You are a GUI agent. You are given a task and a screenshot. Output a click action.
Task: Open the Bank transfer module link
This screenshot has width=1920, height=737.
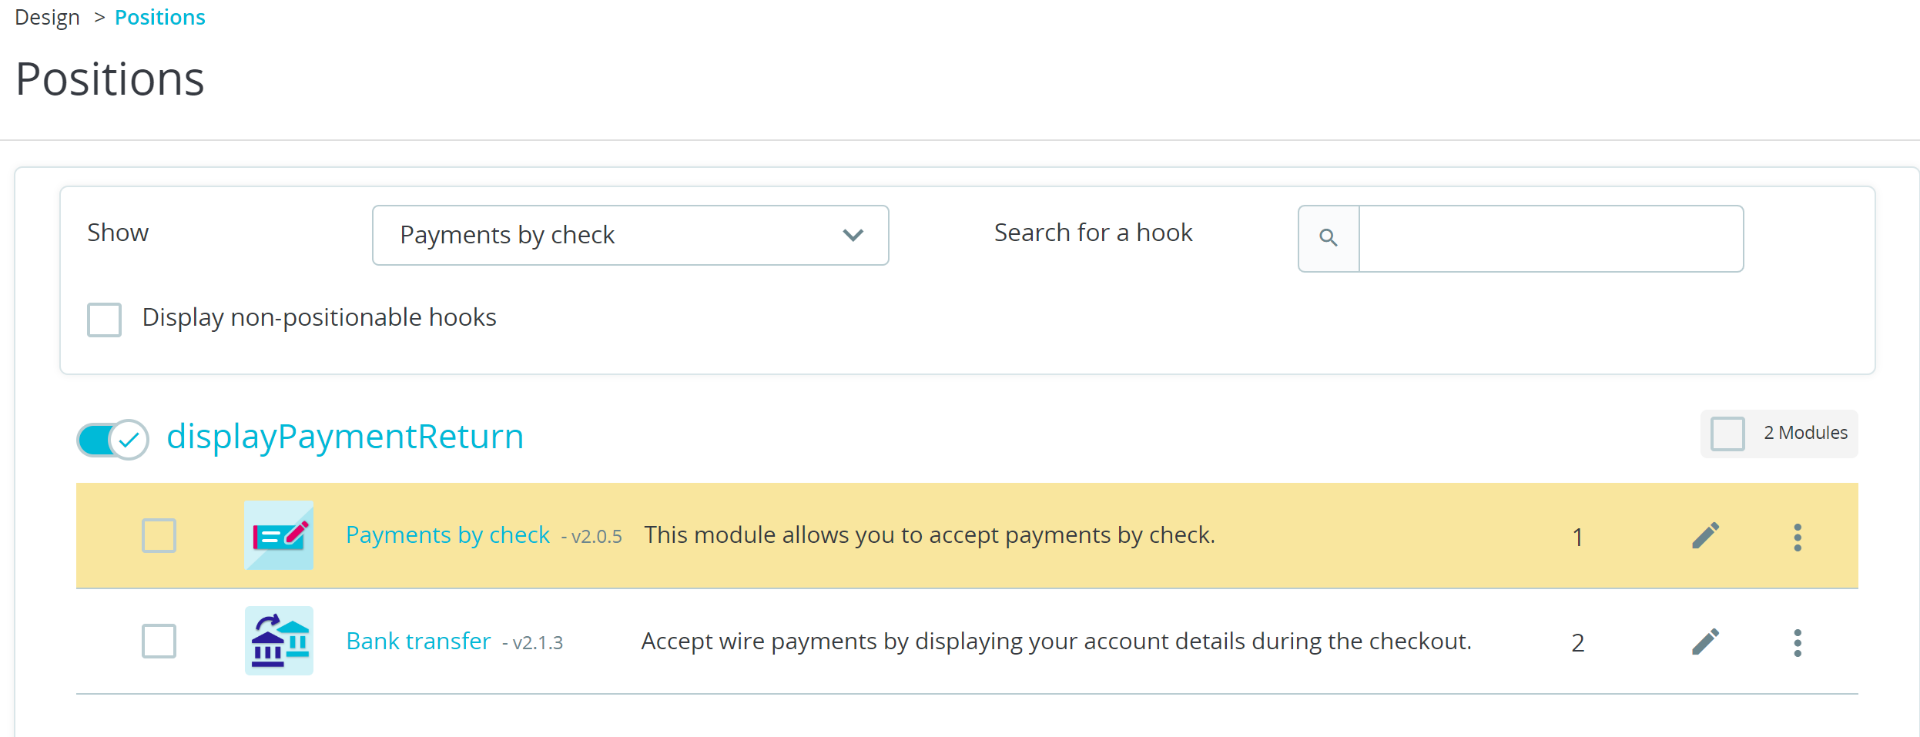point(418,641)
